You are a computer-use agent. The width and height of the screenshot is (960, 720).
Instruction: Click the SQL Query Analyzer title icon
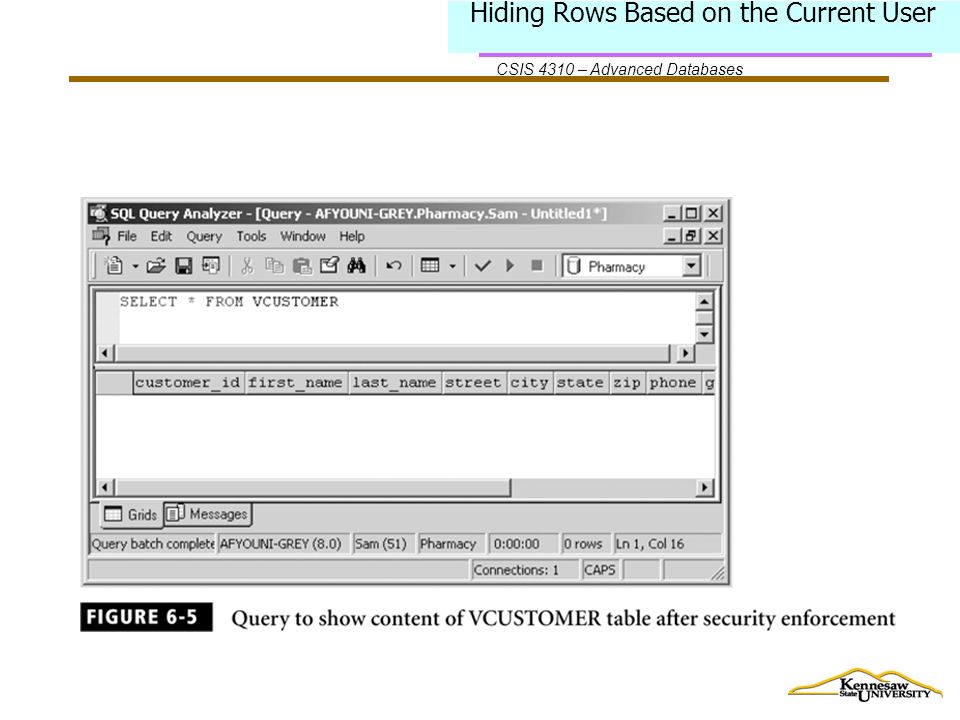98,213
